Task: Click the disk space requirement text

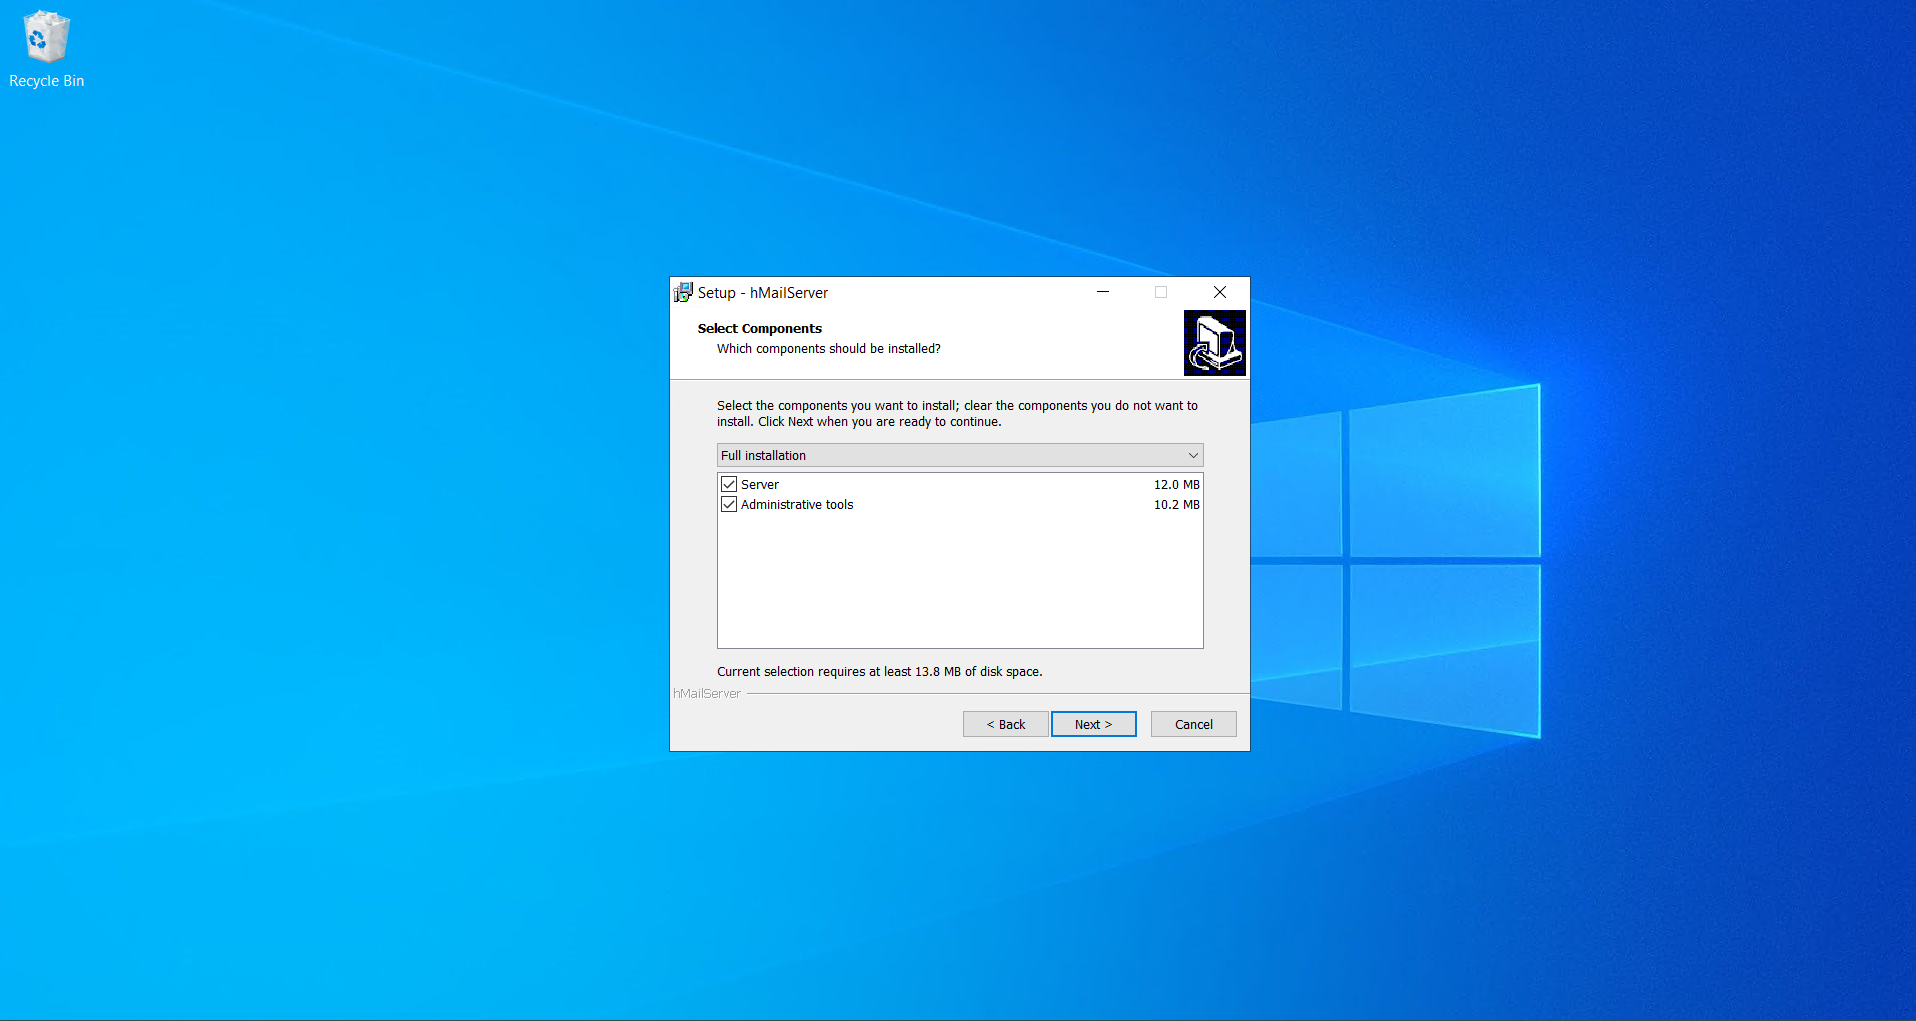Action: pos(879,671)
